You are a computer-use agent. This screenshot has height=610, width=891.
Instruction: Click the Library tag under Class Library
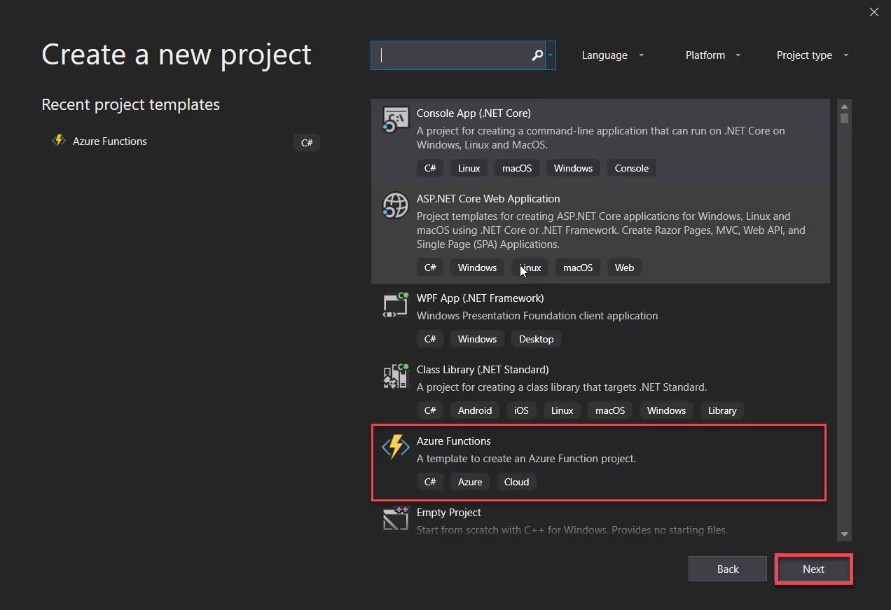[722, 410]
